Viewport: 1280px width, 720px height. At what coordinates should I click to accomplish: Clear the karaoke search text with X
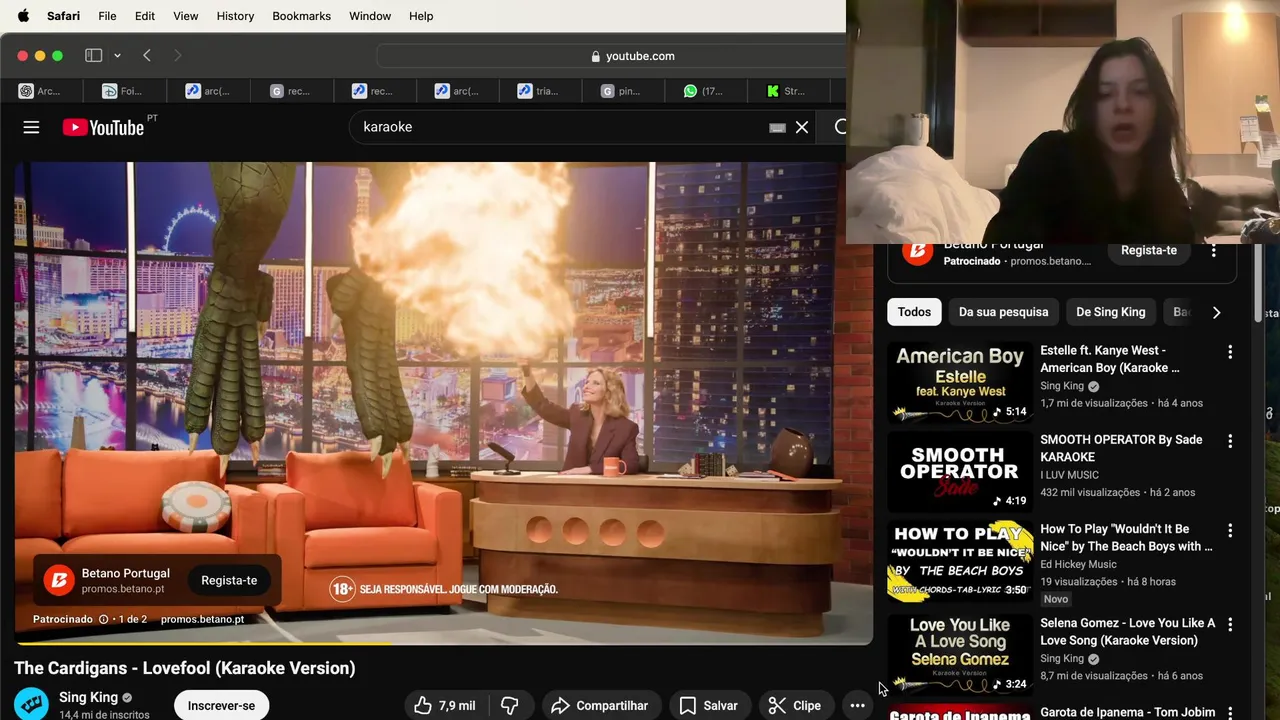click(x=802, y=127)
